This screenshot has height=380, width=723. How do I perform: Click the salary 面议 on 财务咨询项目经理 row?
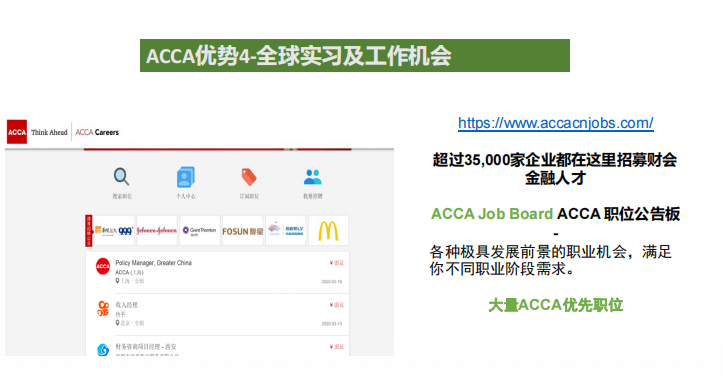pos(337,347)
